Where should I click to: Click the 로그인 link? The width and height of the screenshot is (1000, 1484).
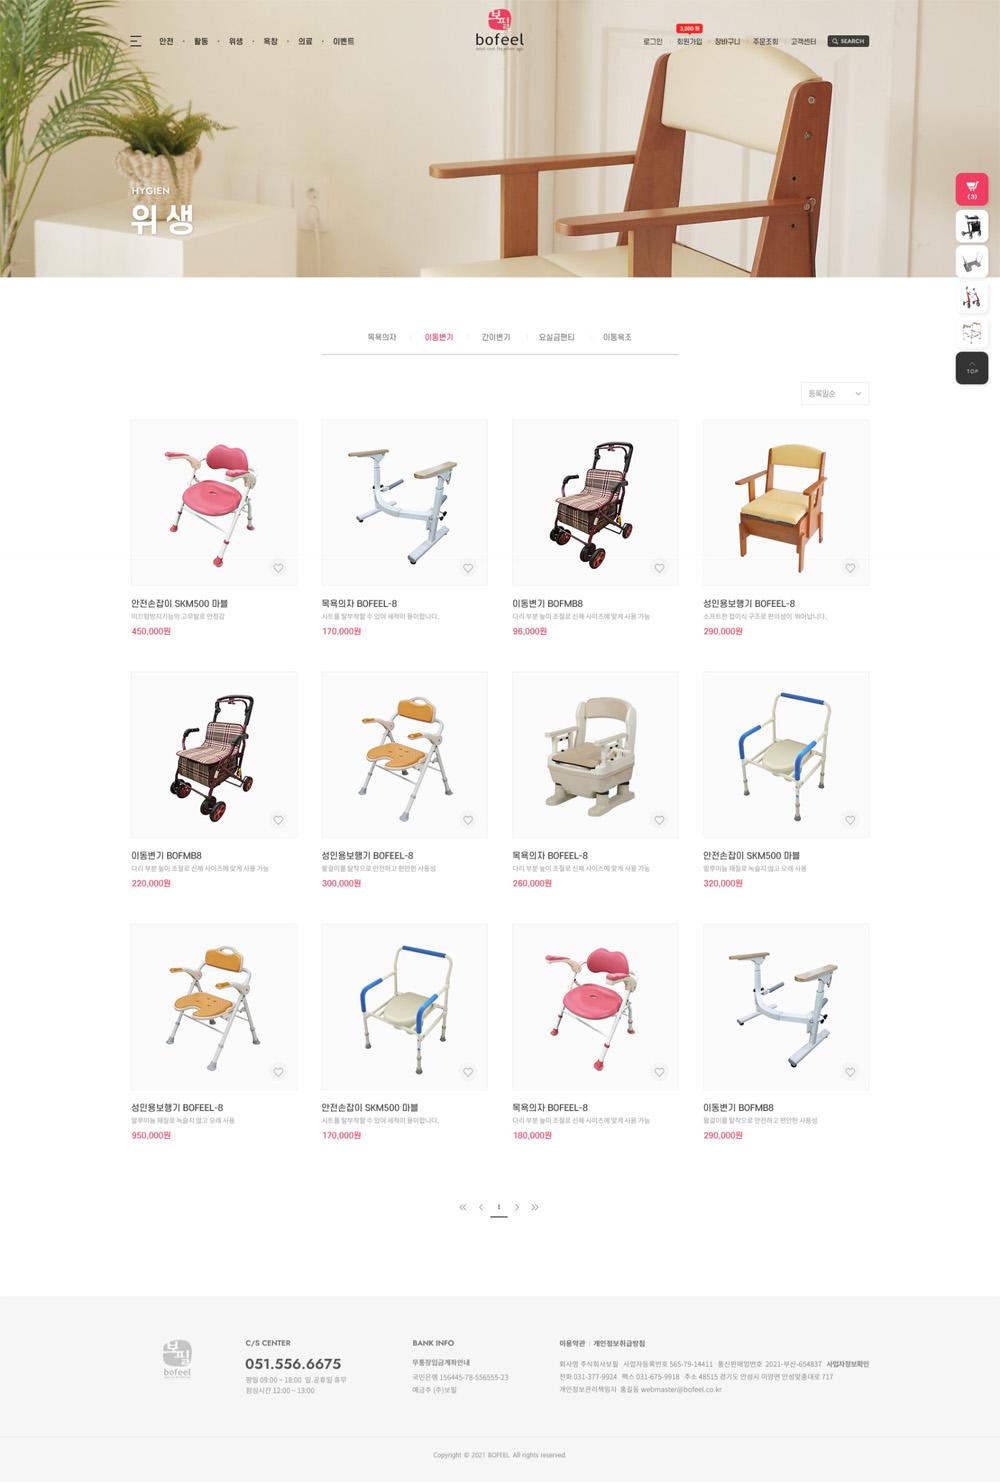pos(653,42)
